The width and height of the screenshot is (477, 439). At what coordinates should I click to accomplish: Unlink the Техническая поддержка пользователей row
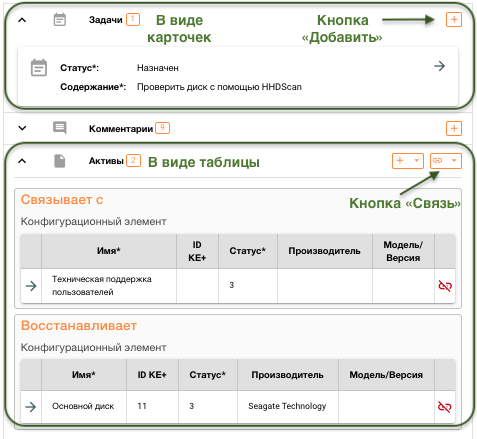445,286
